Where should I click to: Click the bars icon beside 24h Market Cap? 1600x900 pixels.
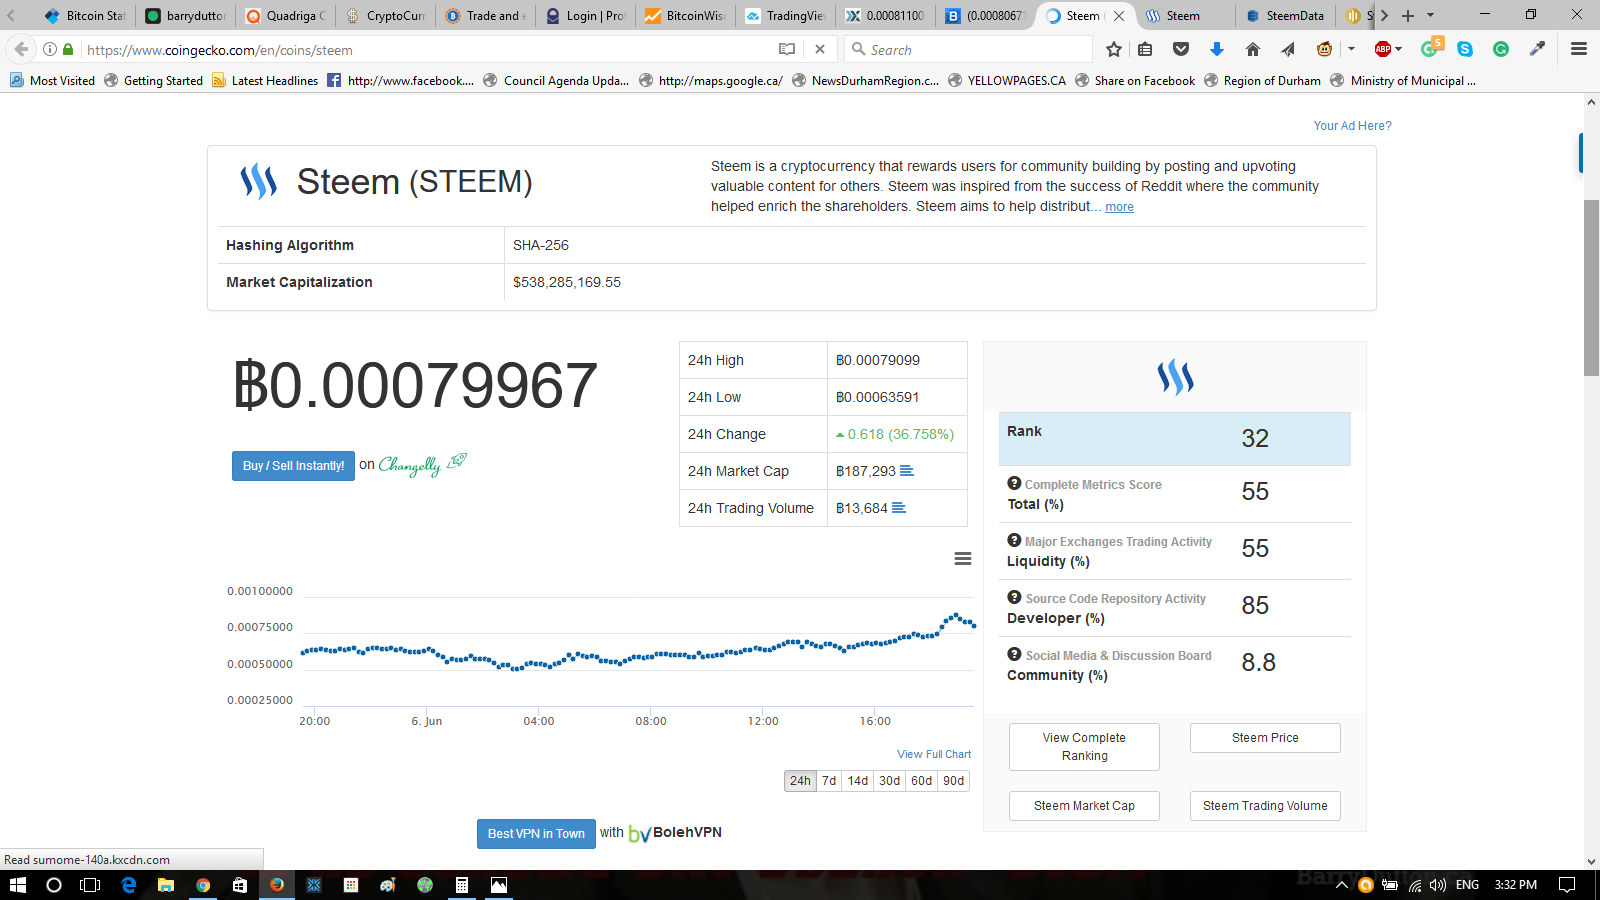point(907,471)
